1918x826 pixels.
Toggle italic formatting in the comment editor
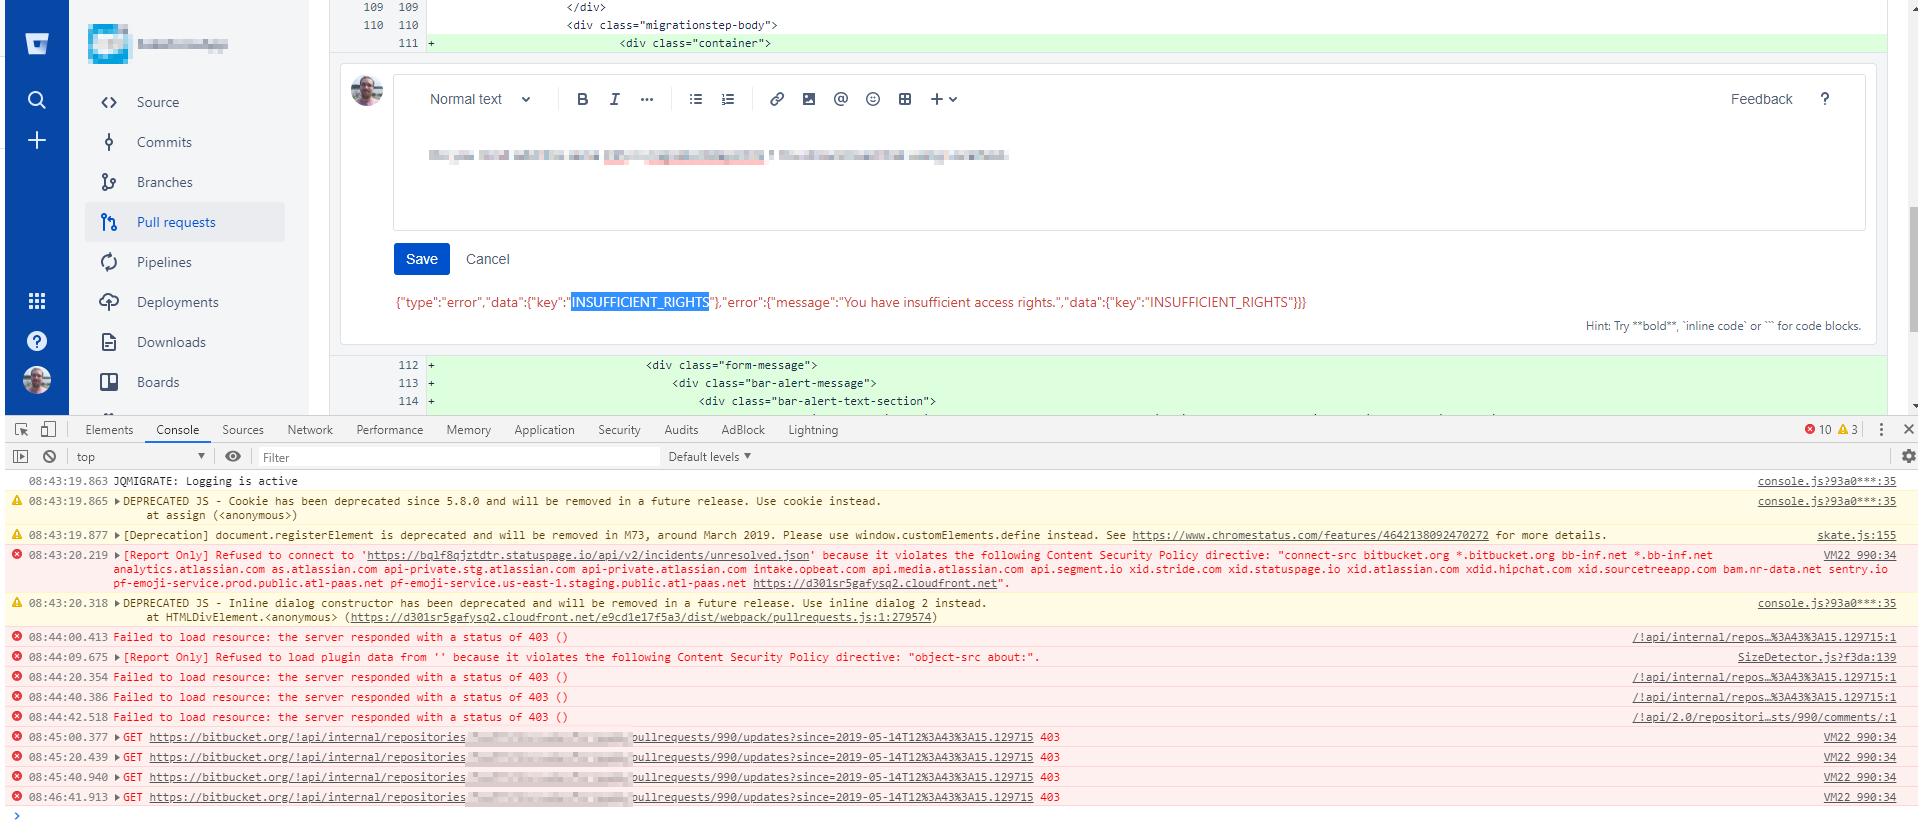click(614, 99)
